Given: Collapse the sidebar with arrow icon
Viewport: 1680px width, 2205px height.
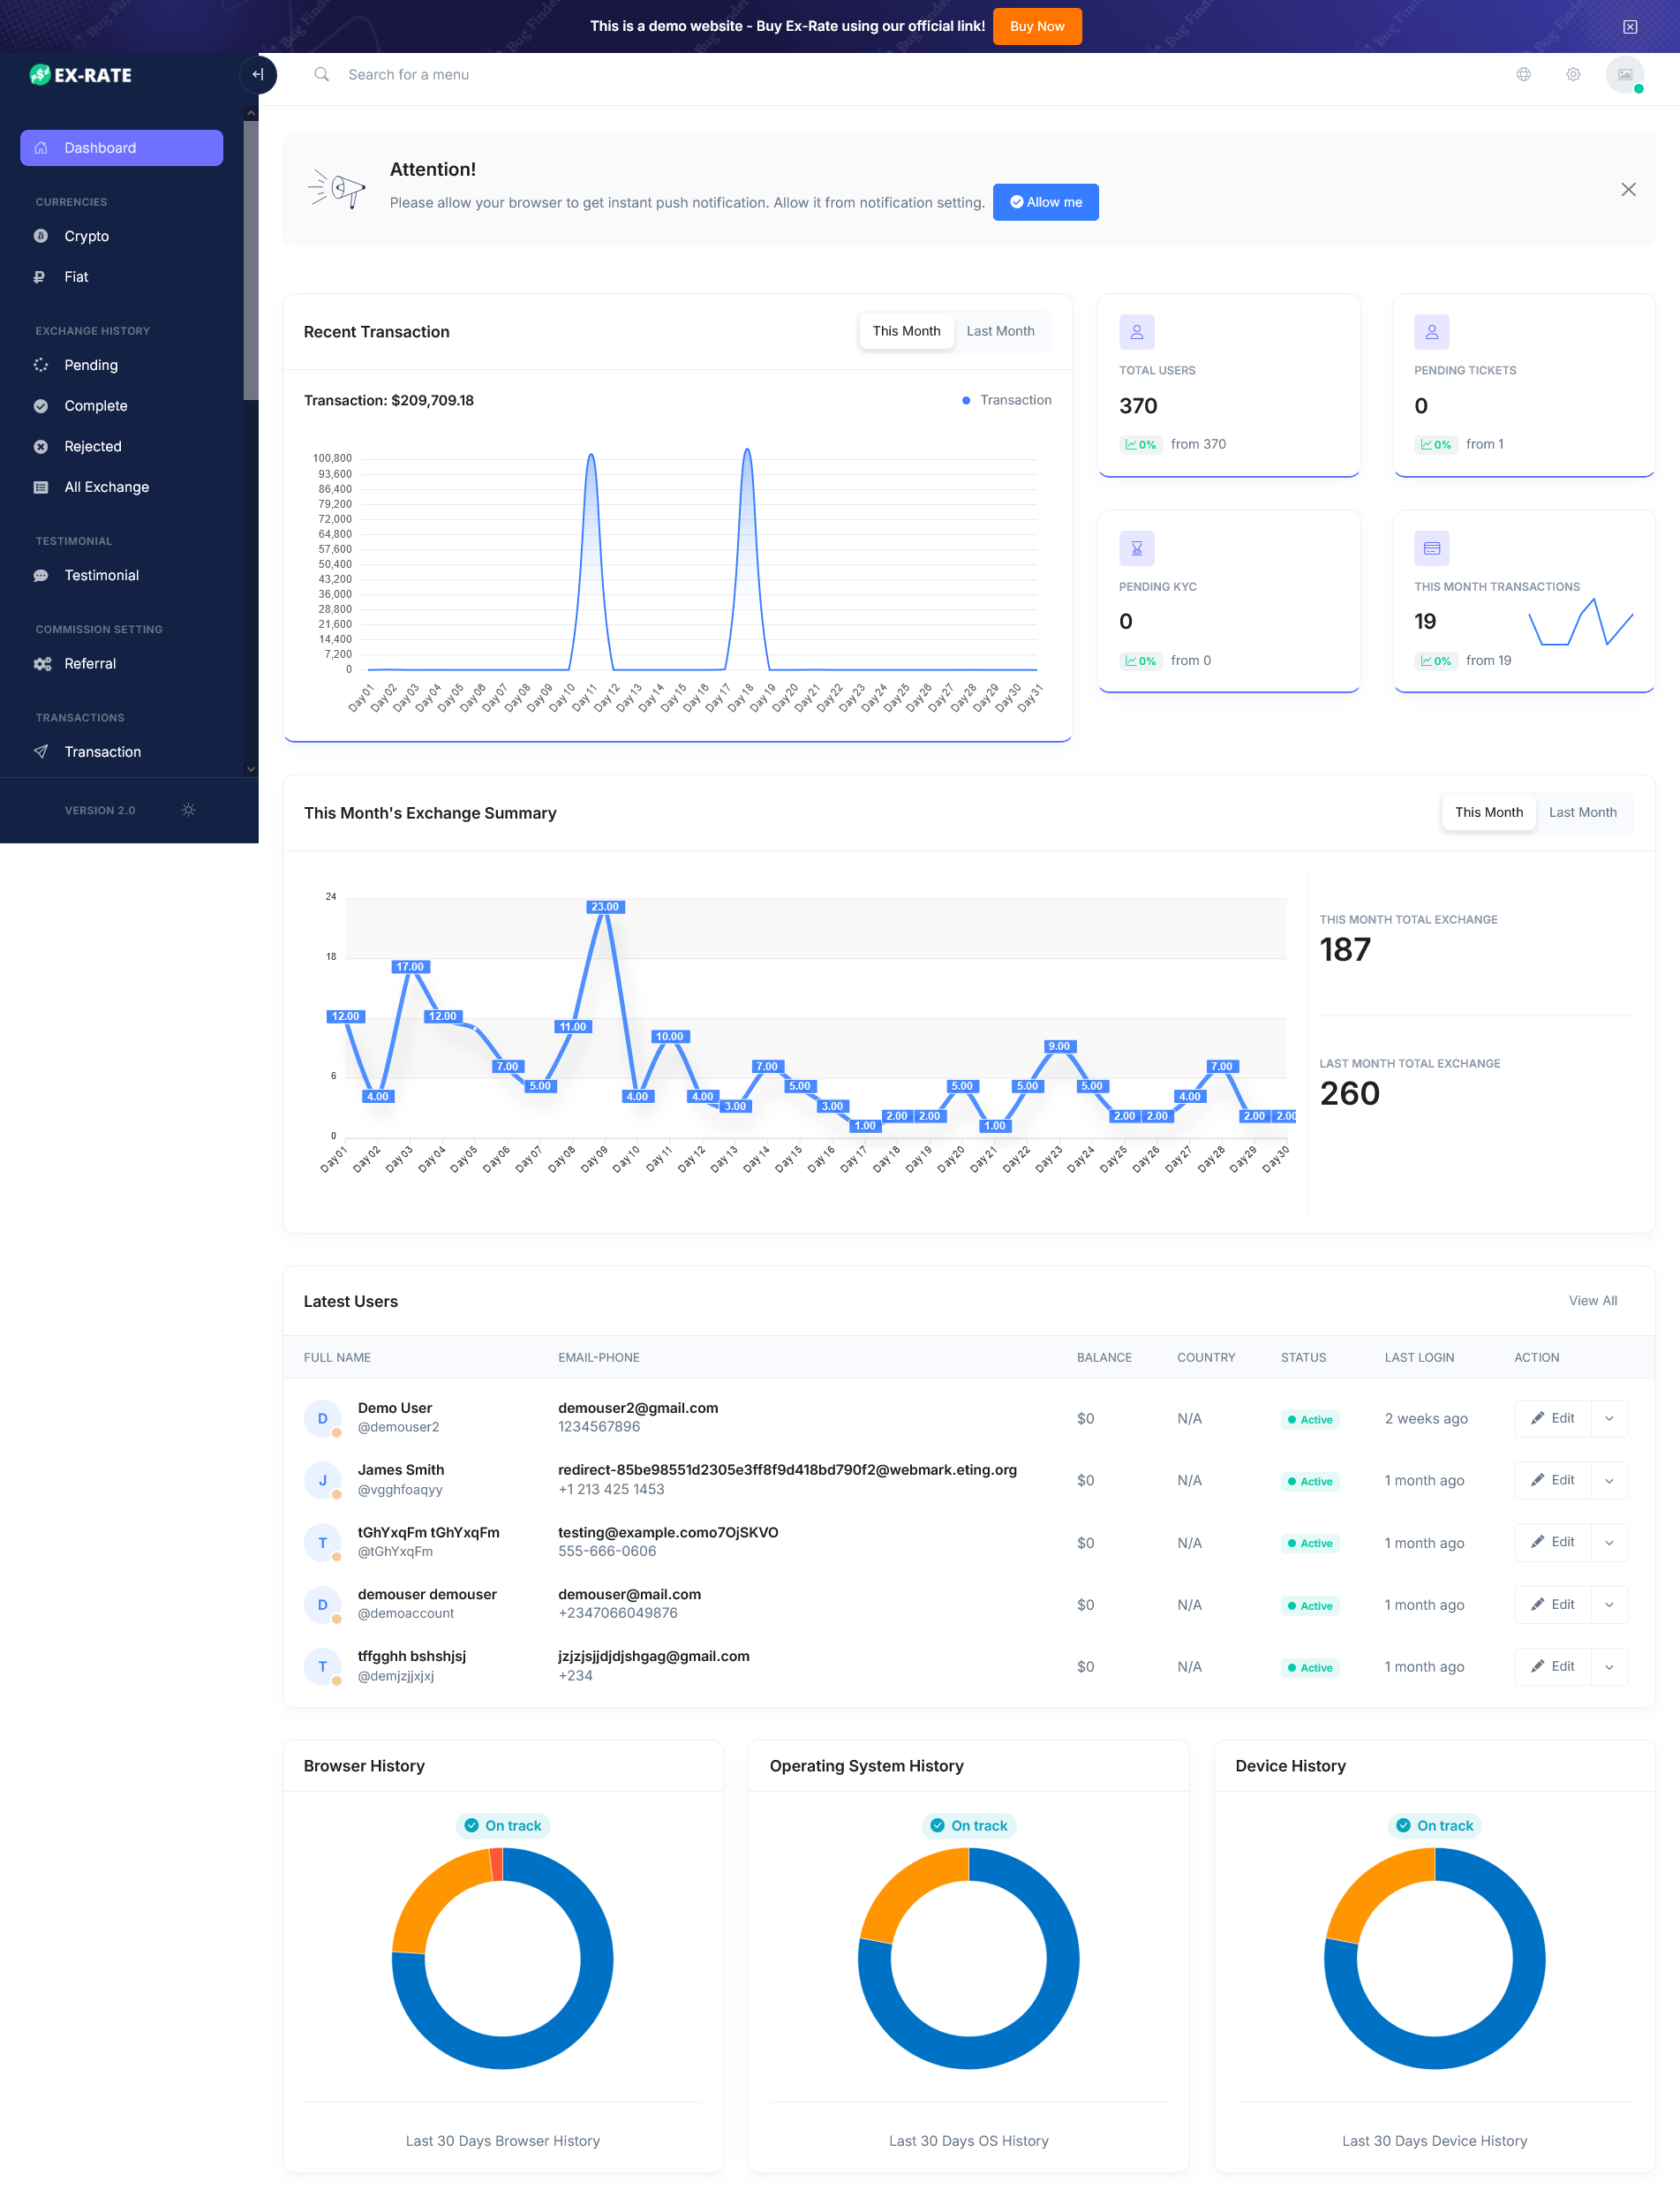Looking at the screenshot, I should pyautogui.click(x=258, y=74).
